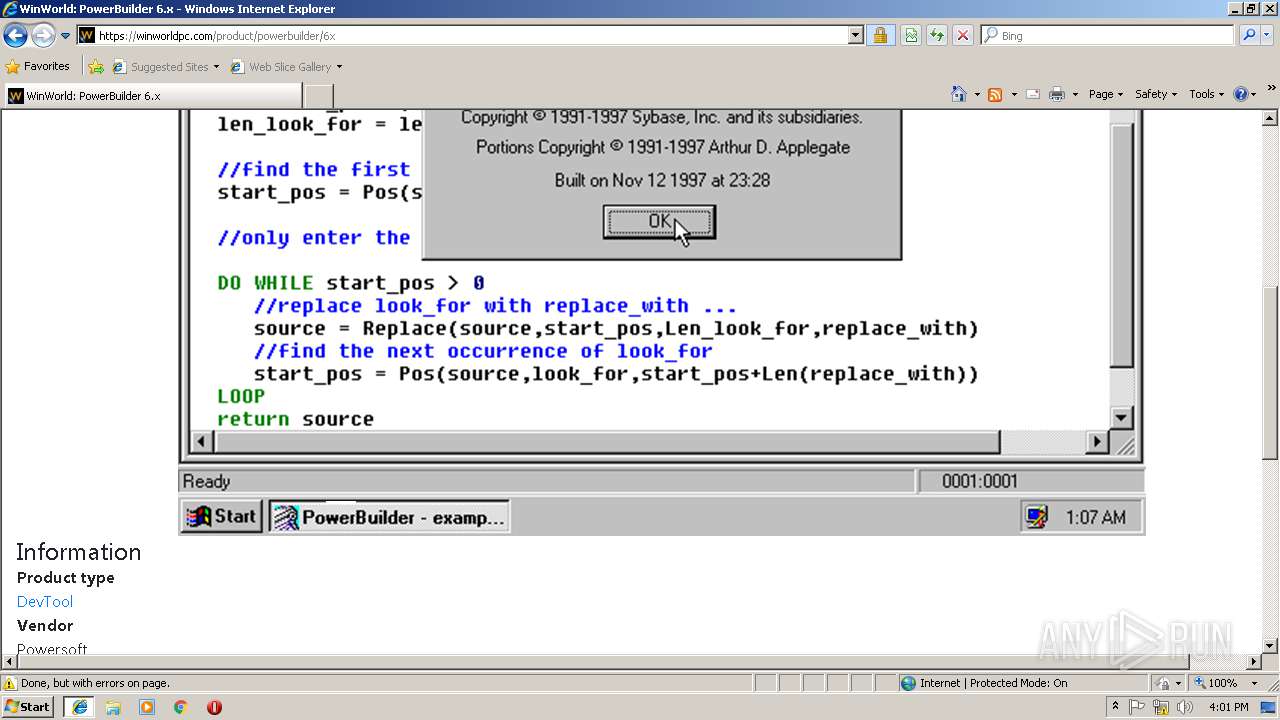Click the OK button in About dialog
Image resolution: width=1280 pixels, height=720 pixels.
click(659, 222)
